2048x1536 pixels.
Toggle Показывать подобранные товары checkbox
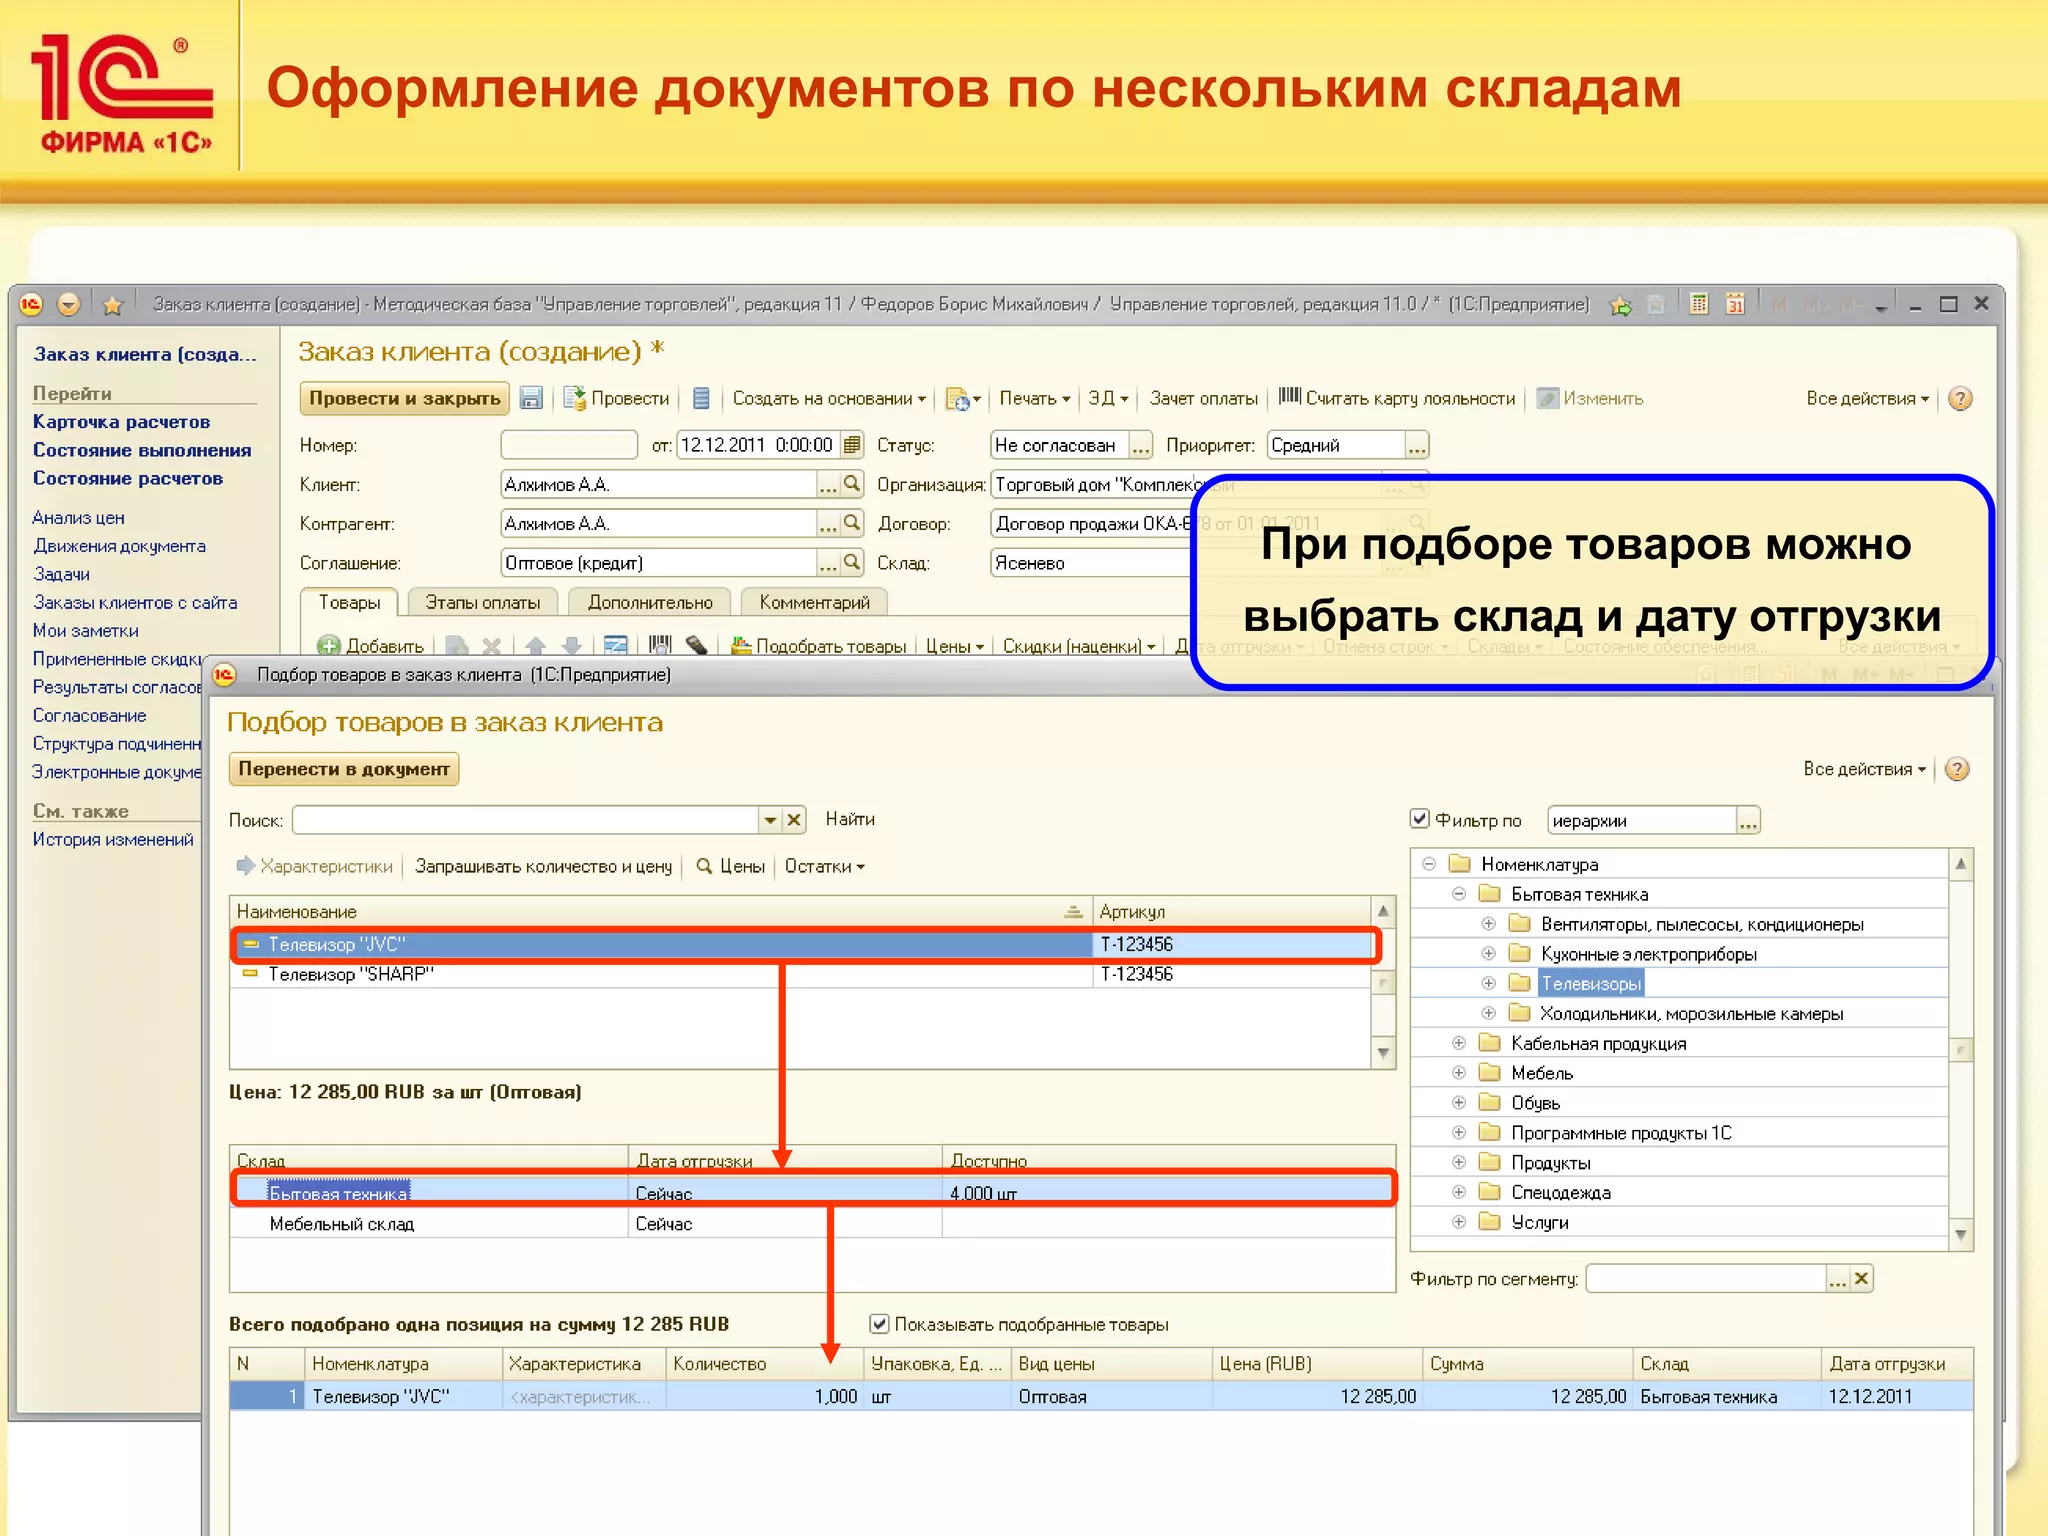(879, 1324)
